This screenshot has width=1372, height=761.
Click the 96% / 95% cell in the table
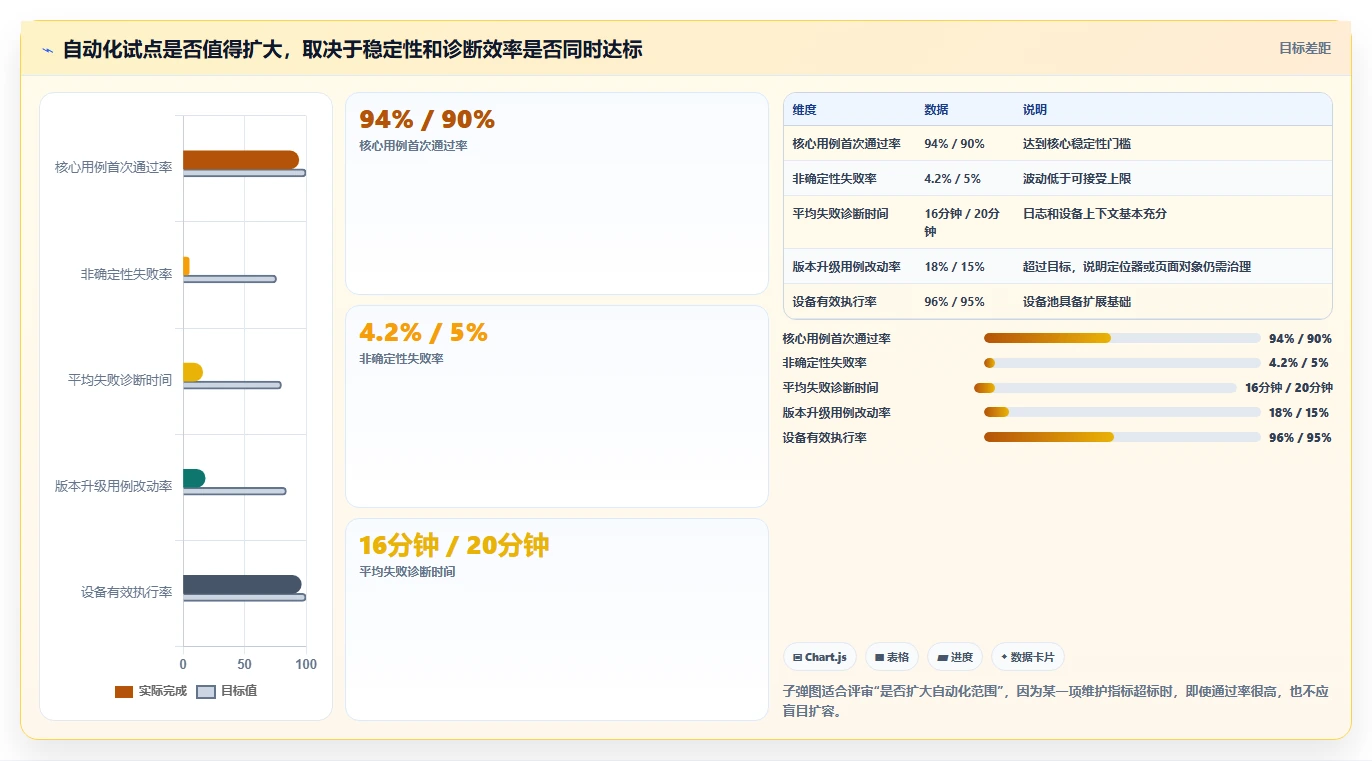coord(954,302)
